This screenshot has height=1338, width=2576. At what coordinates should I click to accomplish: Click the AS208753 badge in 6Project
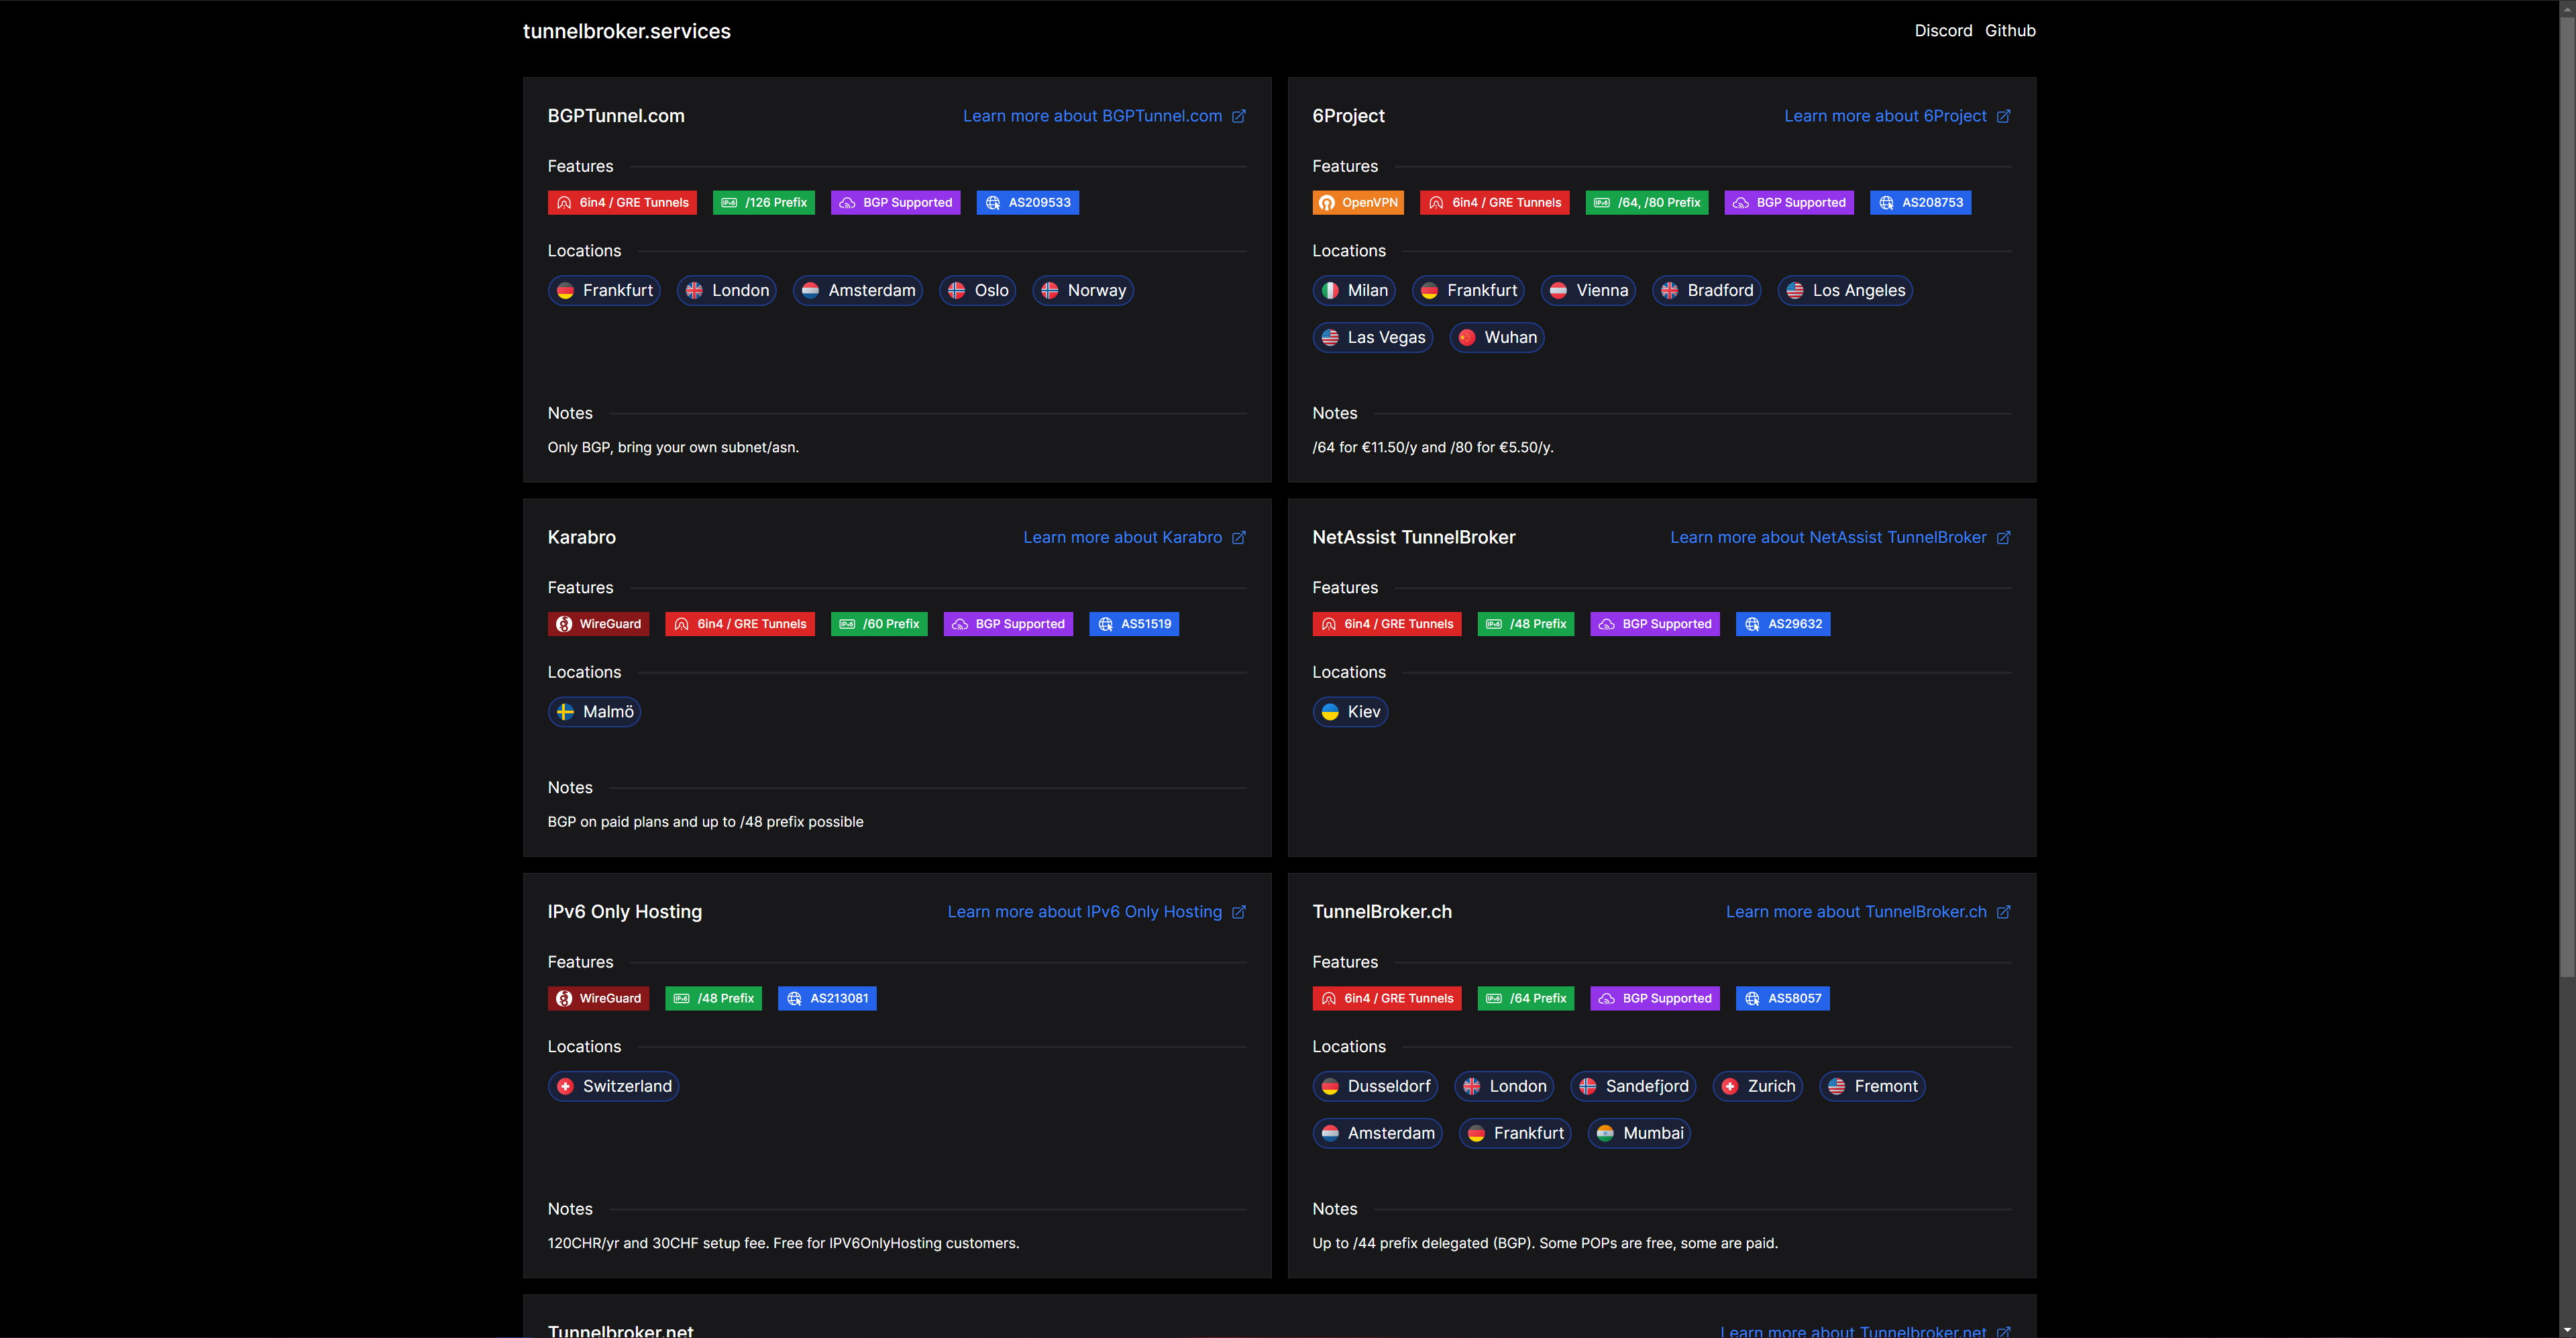tap(1920, 203)
